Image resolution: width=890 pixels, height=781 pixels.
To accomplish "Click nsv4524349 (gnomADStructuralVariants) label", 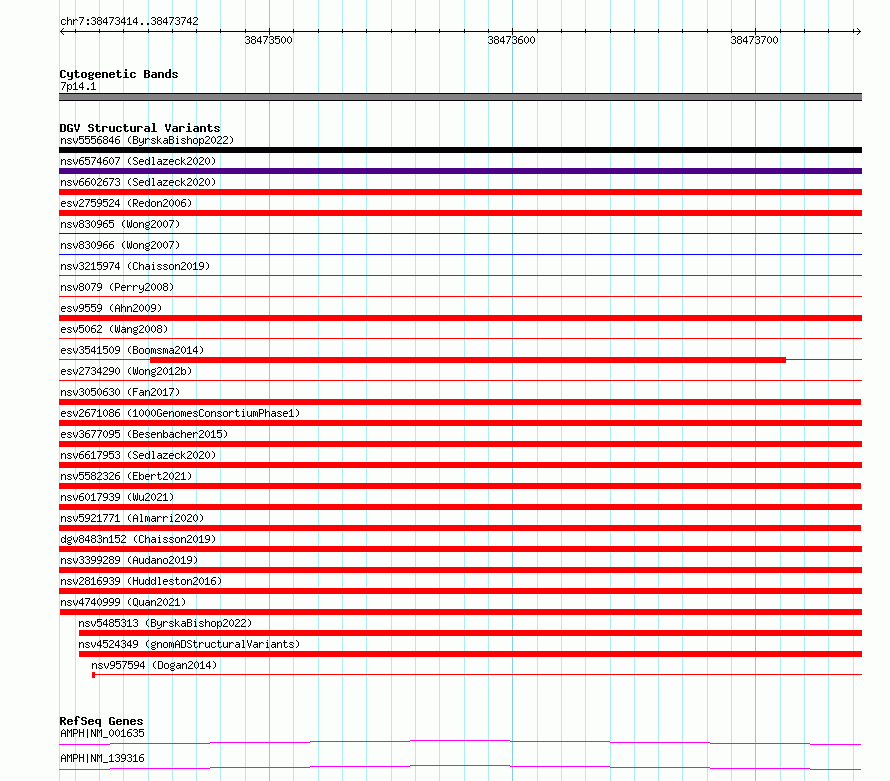I will [x=189, y=644].
